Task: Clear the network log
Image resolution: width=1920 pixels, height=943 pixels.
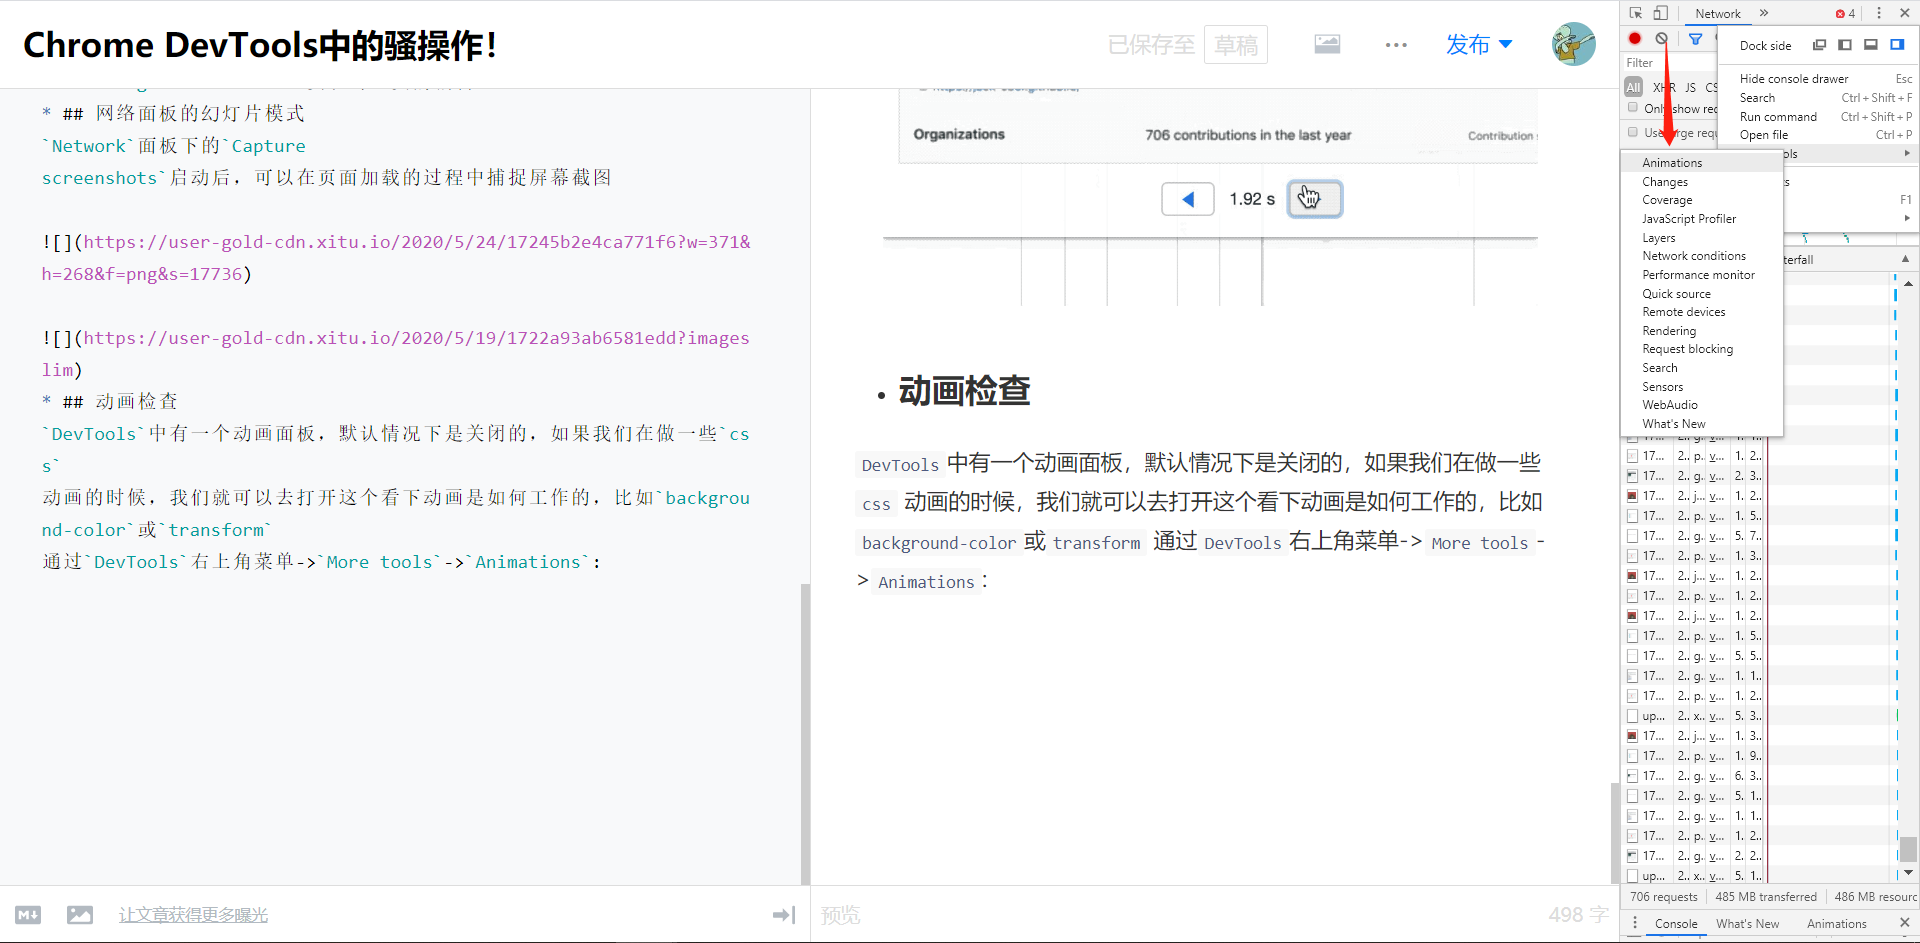Action: tap(1661, 39)
